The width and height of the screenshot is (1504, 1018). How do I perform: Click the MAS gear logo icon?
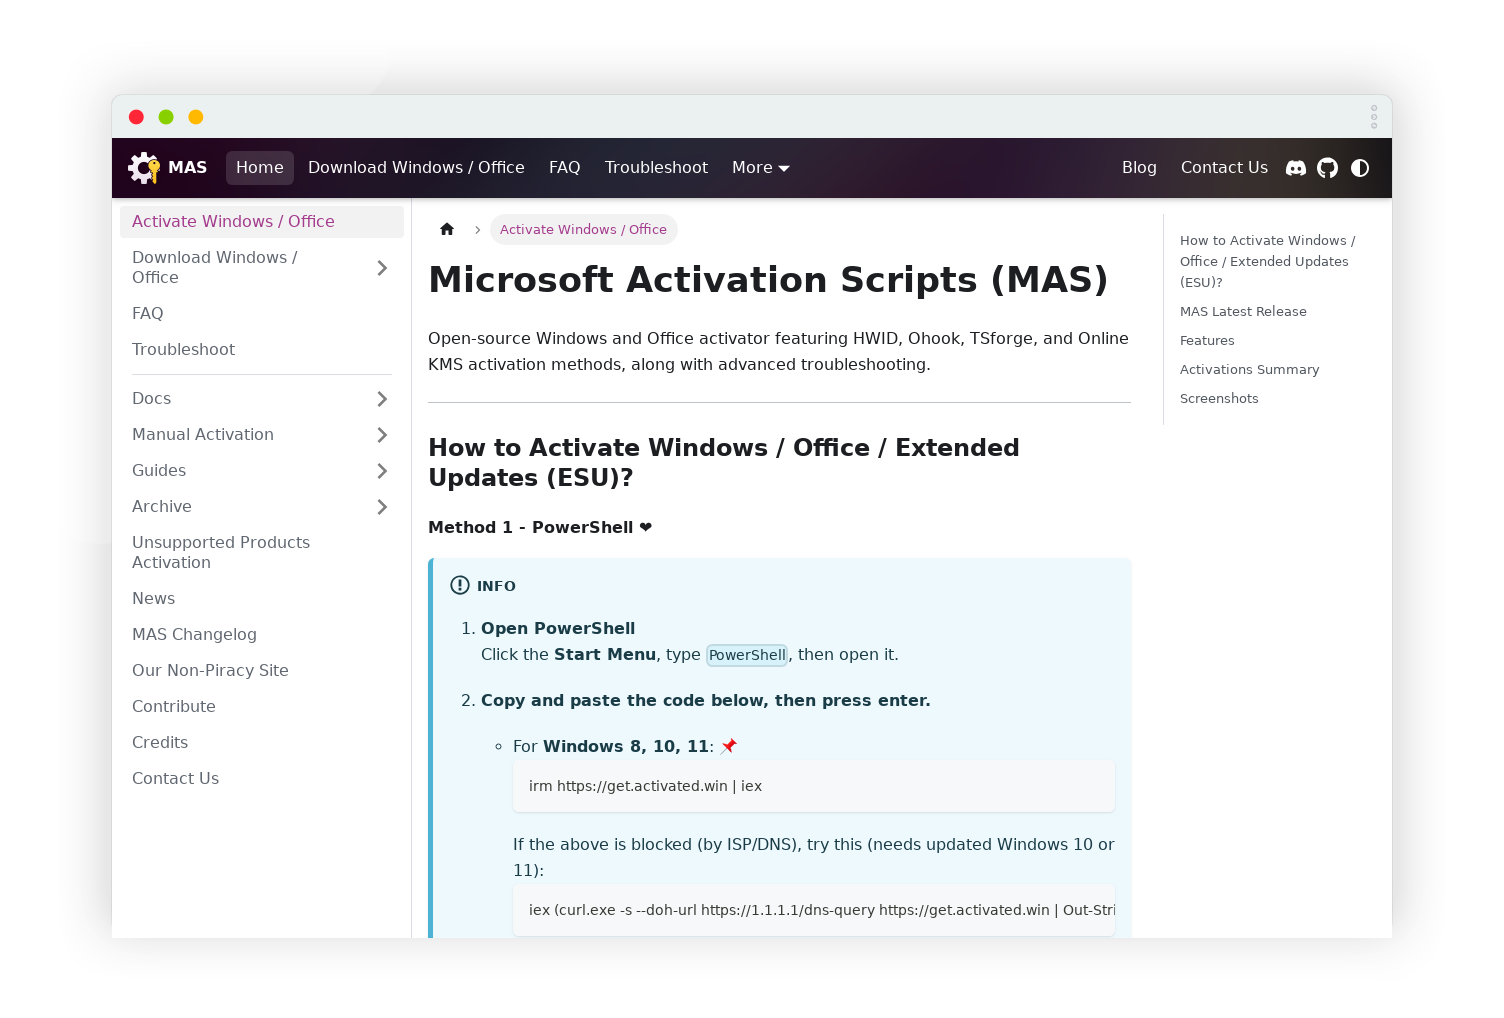pyautogui.click(x=144, y=168)
